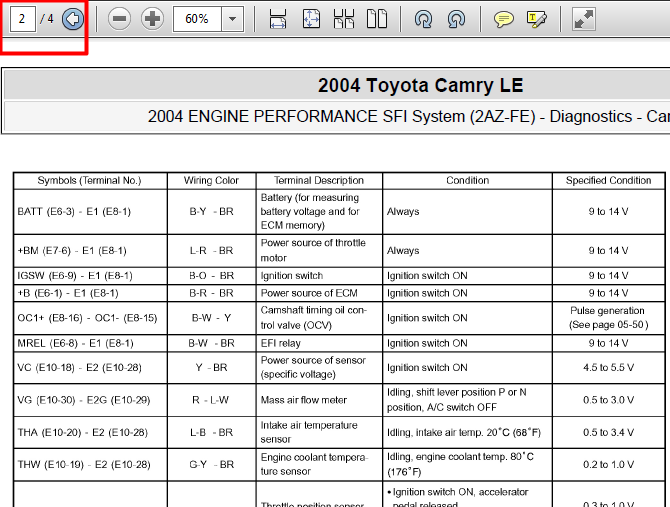Toggle full screen expand icon

point(584,19)
